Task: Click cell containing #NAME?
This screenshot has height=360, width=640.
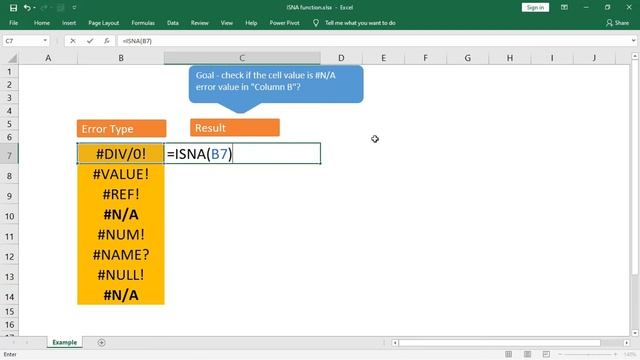Action: 121,255
